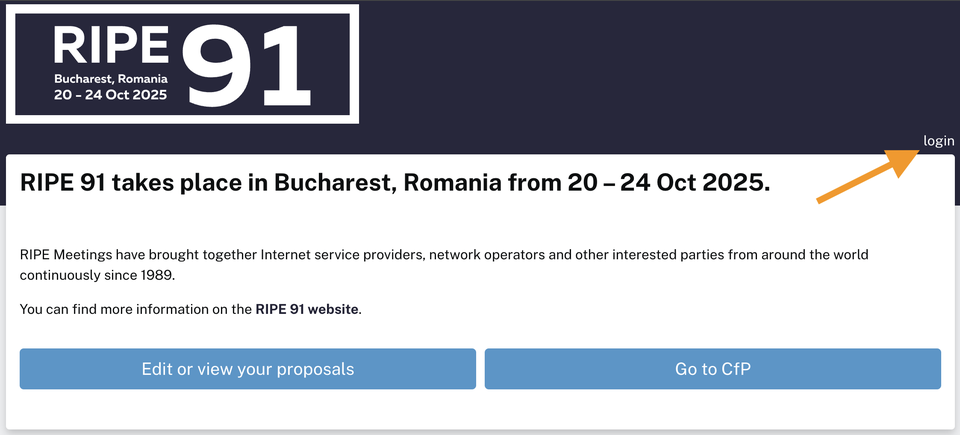Click the RIPE wordmark in the logo
Image resolution: width=960 pixels, height=435 pixels.
pyautogui.click(x=111, y=44)
